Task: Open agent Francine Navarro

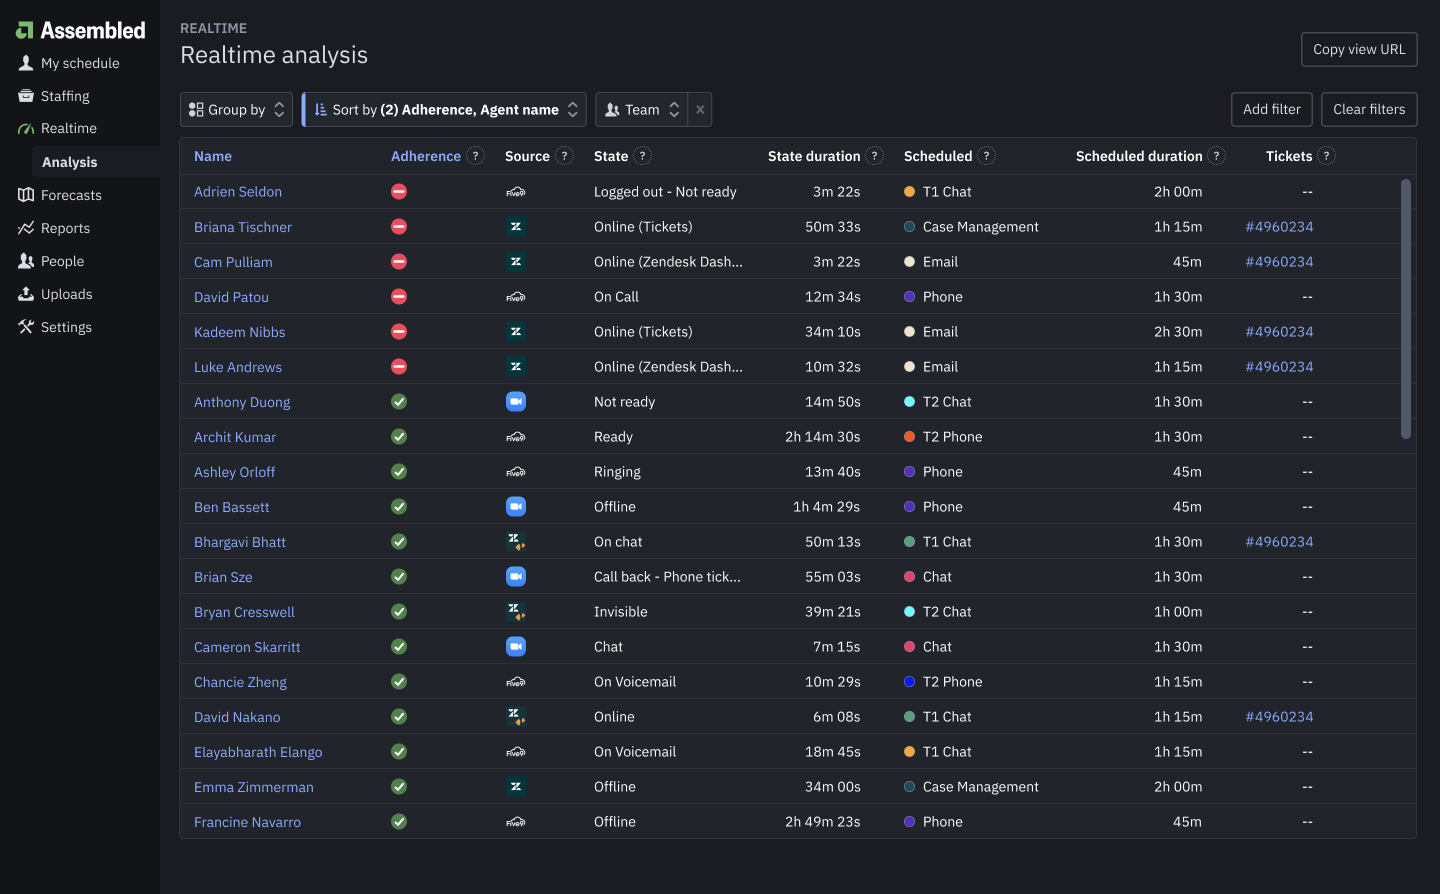Action: pyautogui.click(x=247, y=822)
